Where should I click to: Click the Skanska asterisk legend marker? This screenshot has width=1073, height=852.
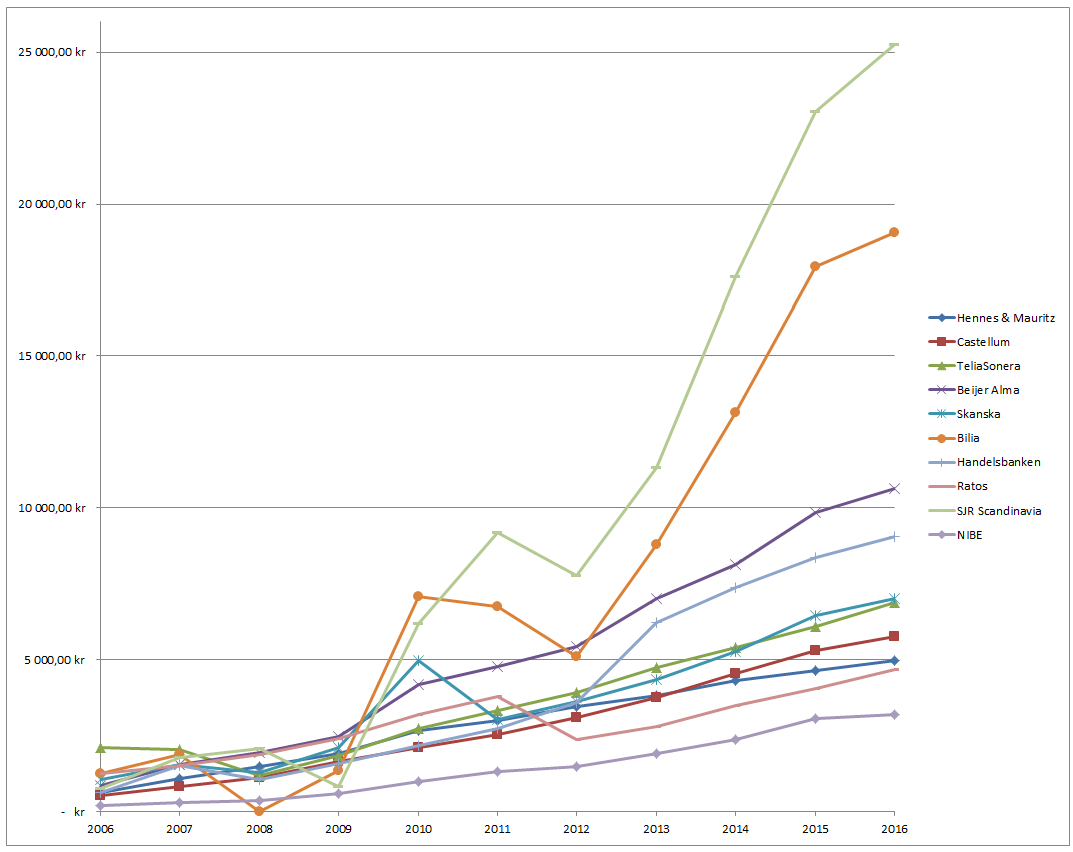[940, 413]
